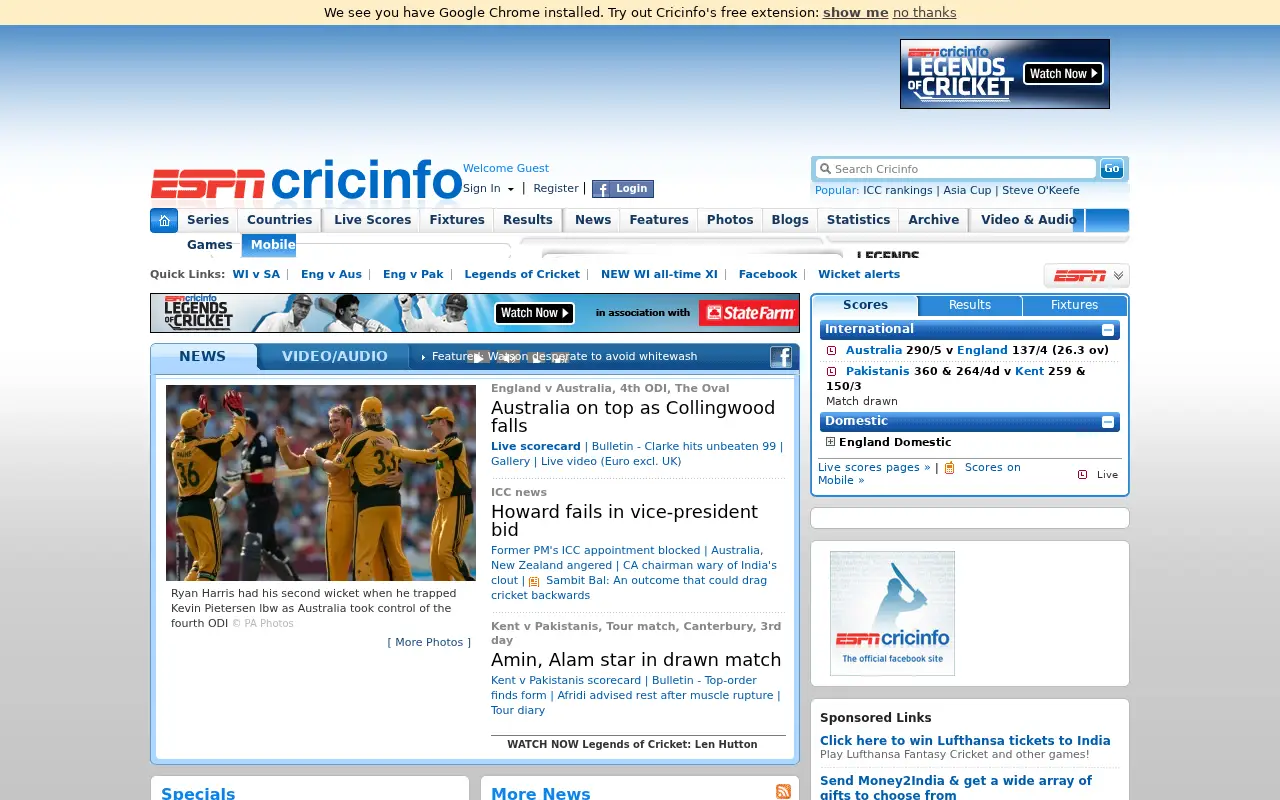The width and height of the screenshot is (1280, 800).
Task: Click Watch Now in top Legends ad
Action: pyautogui.click(x=1063, y=73)
